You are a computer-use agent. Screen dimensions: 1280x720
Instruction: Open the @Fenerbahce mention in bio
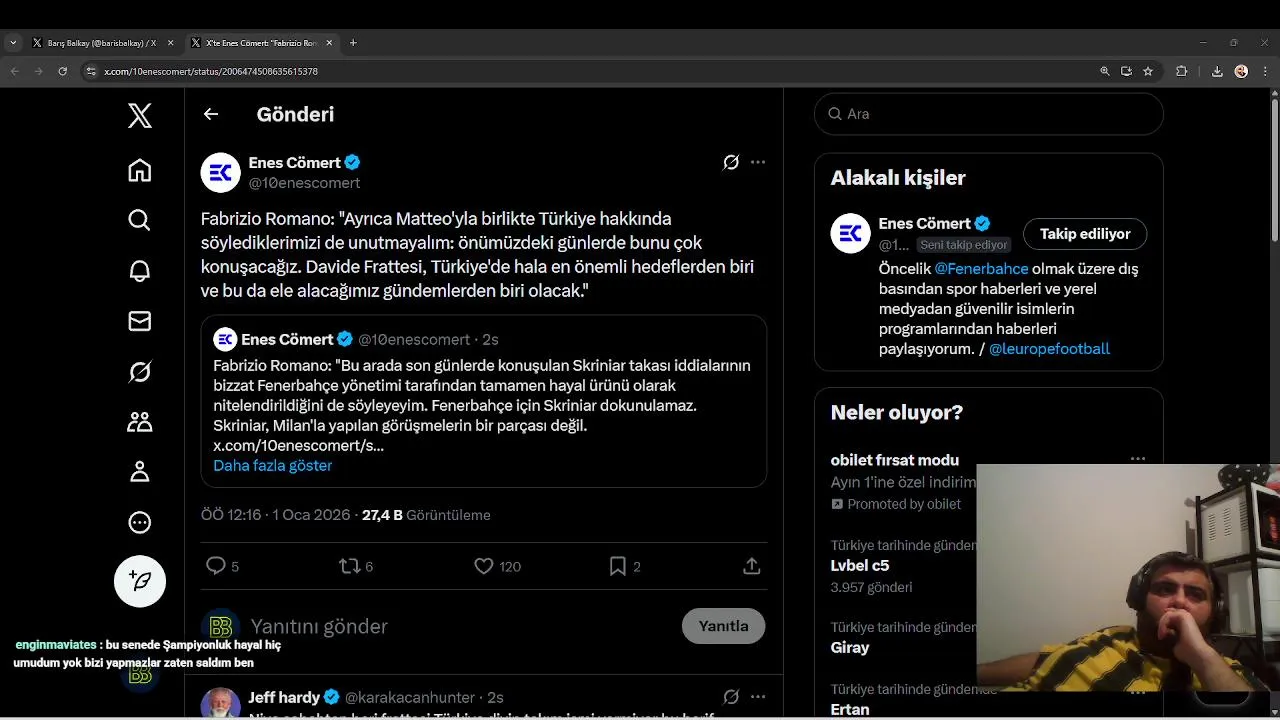pos(981,269)
